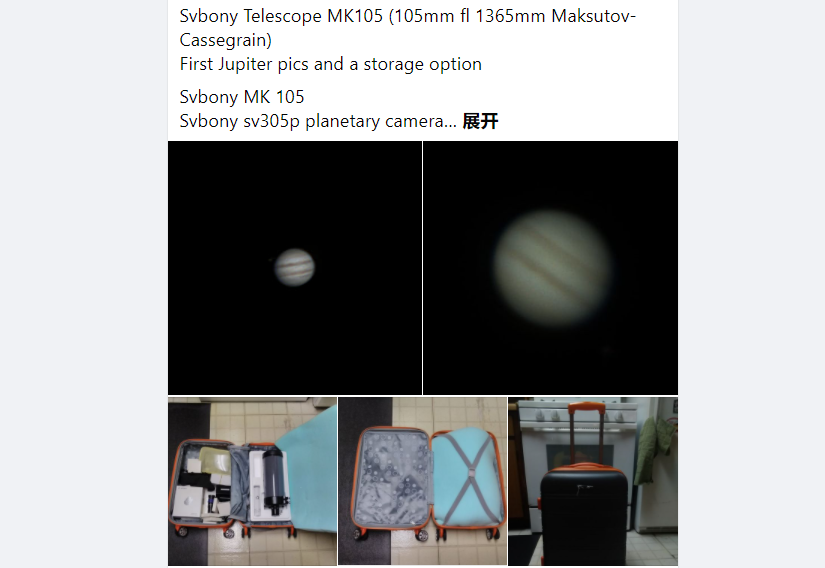Open the large close-up Jupiter photo
Screen dimensions: 825x568
pyautogui.click(x=550, y=268)
